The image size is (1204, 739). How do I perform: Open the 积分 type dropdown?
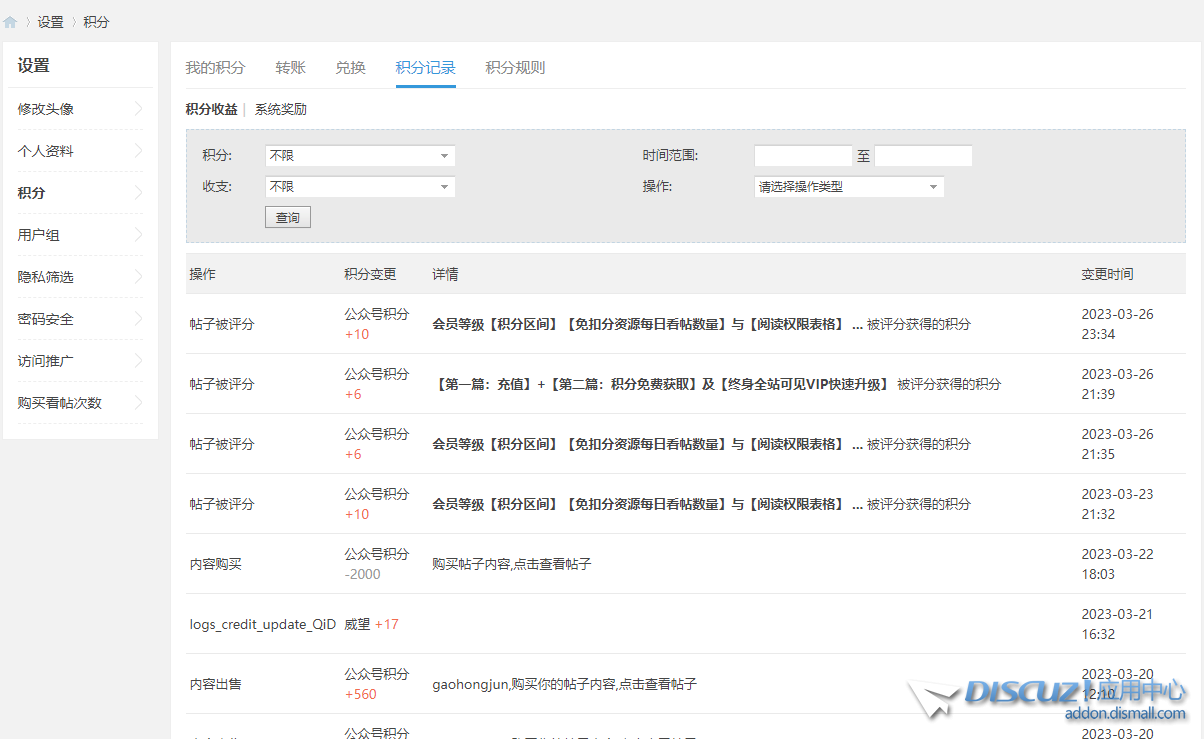pyautogui.click(x=359, y=156)
